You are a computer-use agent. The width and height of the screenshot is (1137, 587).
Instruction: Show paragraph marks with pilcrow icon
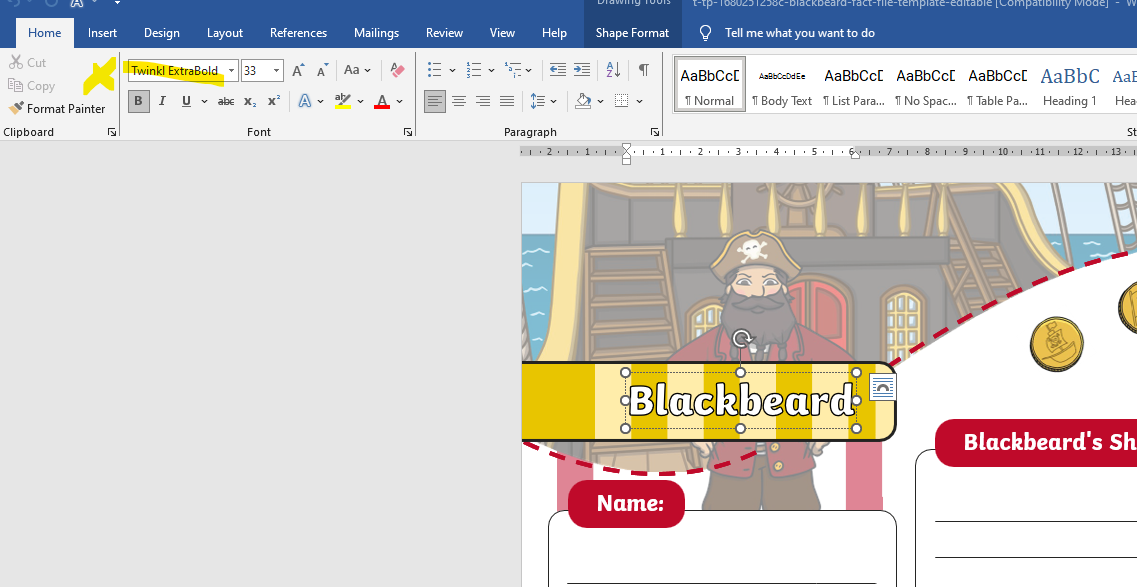[643, 70]
